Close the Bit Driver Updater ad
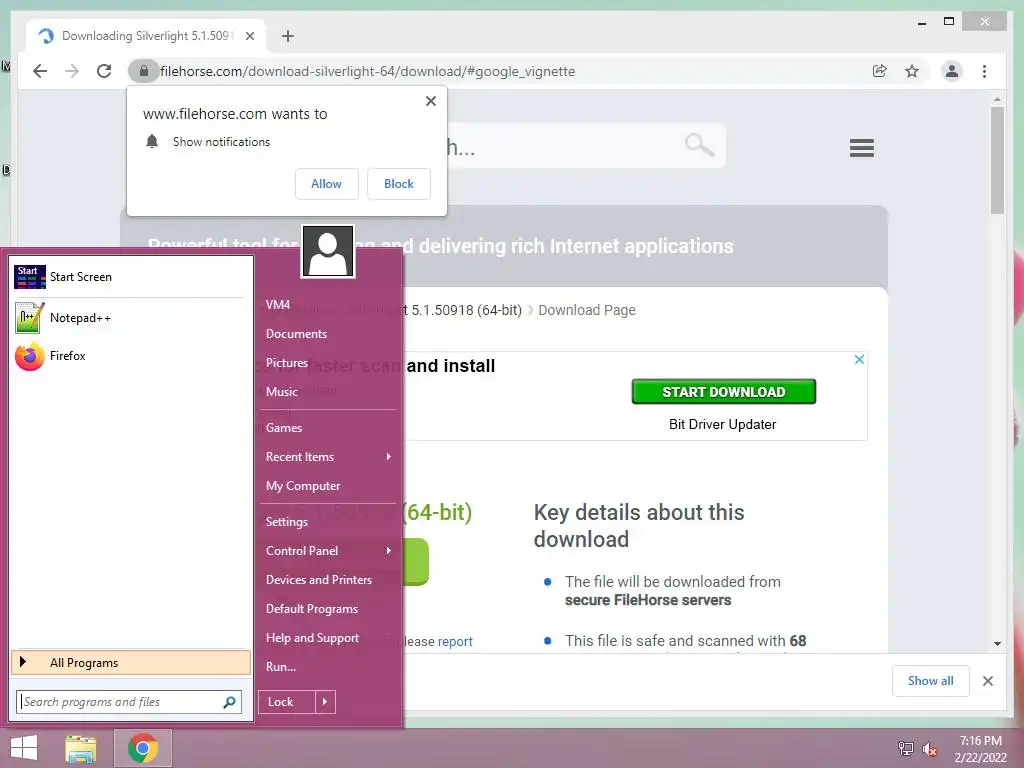Image resolution: width=1024 pixels, height=768 pixels. 859,359
